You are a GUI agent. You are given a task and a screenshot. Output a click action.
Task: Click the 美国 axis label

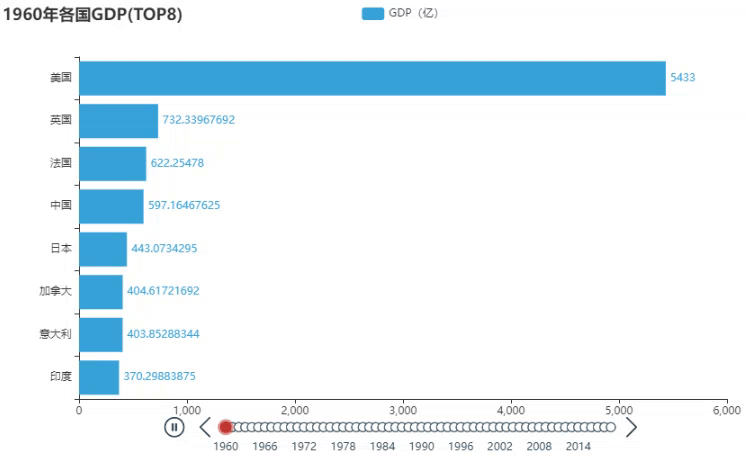pyautogui.click(x=61, y=77)
